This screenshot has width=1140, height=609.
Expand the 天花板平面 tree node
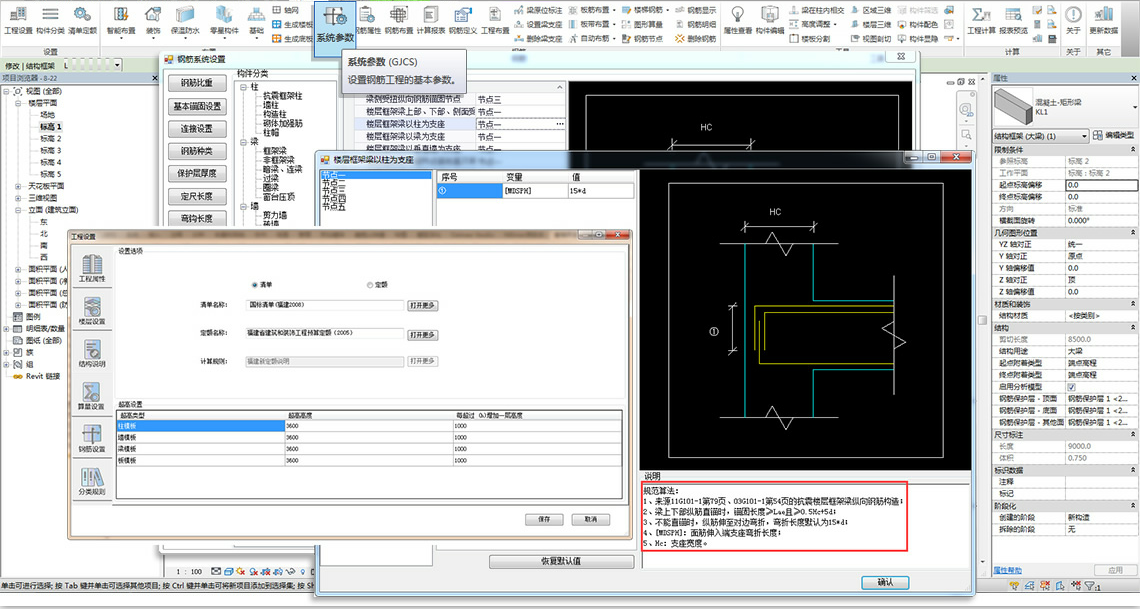coord(19,185)
